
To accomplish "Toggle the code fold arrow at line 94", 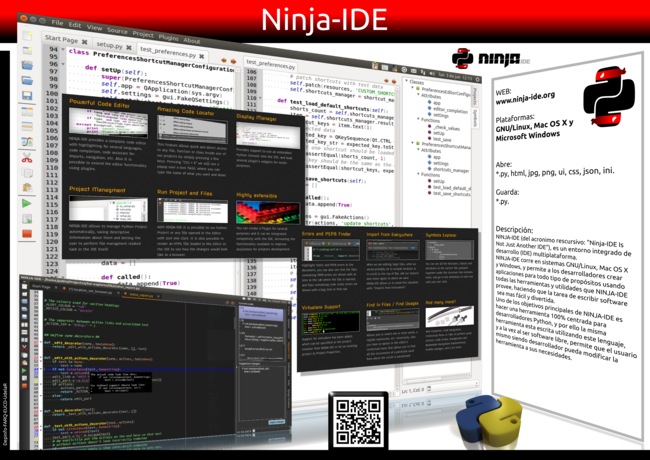I will click(x=63, y=49).
